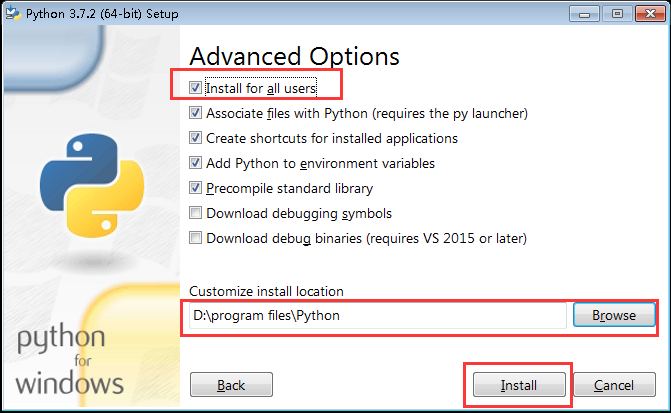This screenshot has height=413, width=671.
Task: Check Download debug binaries option
Action: [195, 238]
